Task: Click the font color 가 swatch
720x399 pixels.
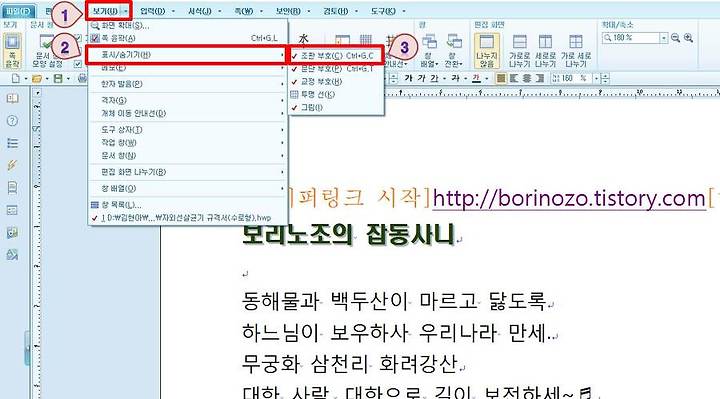Action: point(477,79)
